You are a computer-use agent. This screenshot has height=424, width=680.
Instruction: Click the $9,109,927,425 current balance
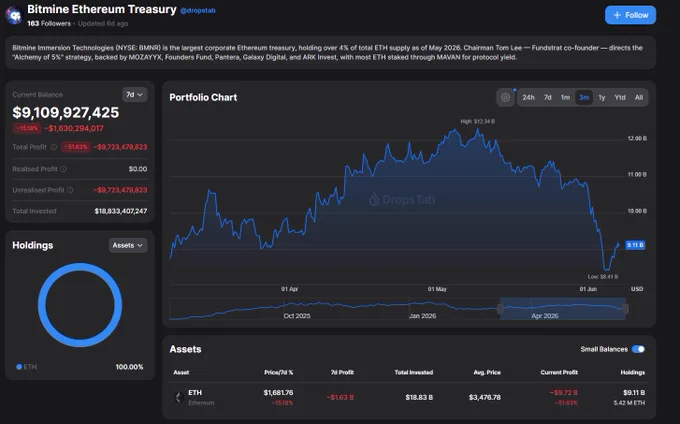(x=65, y=113)
